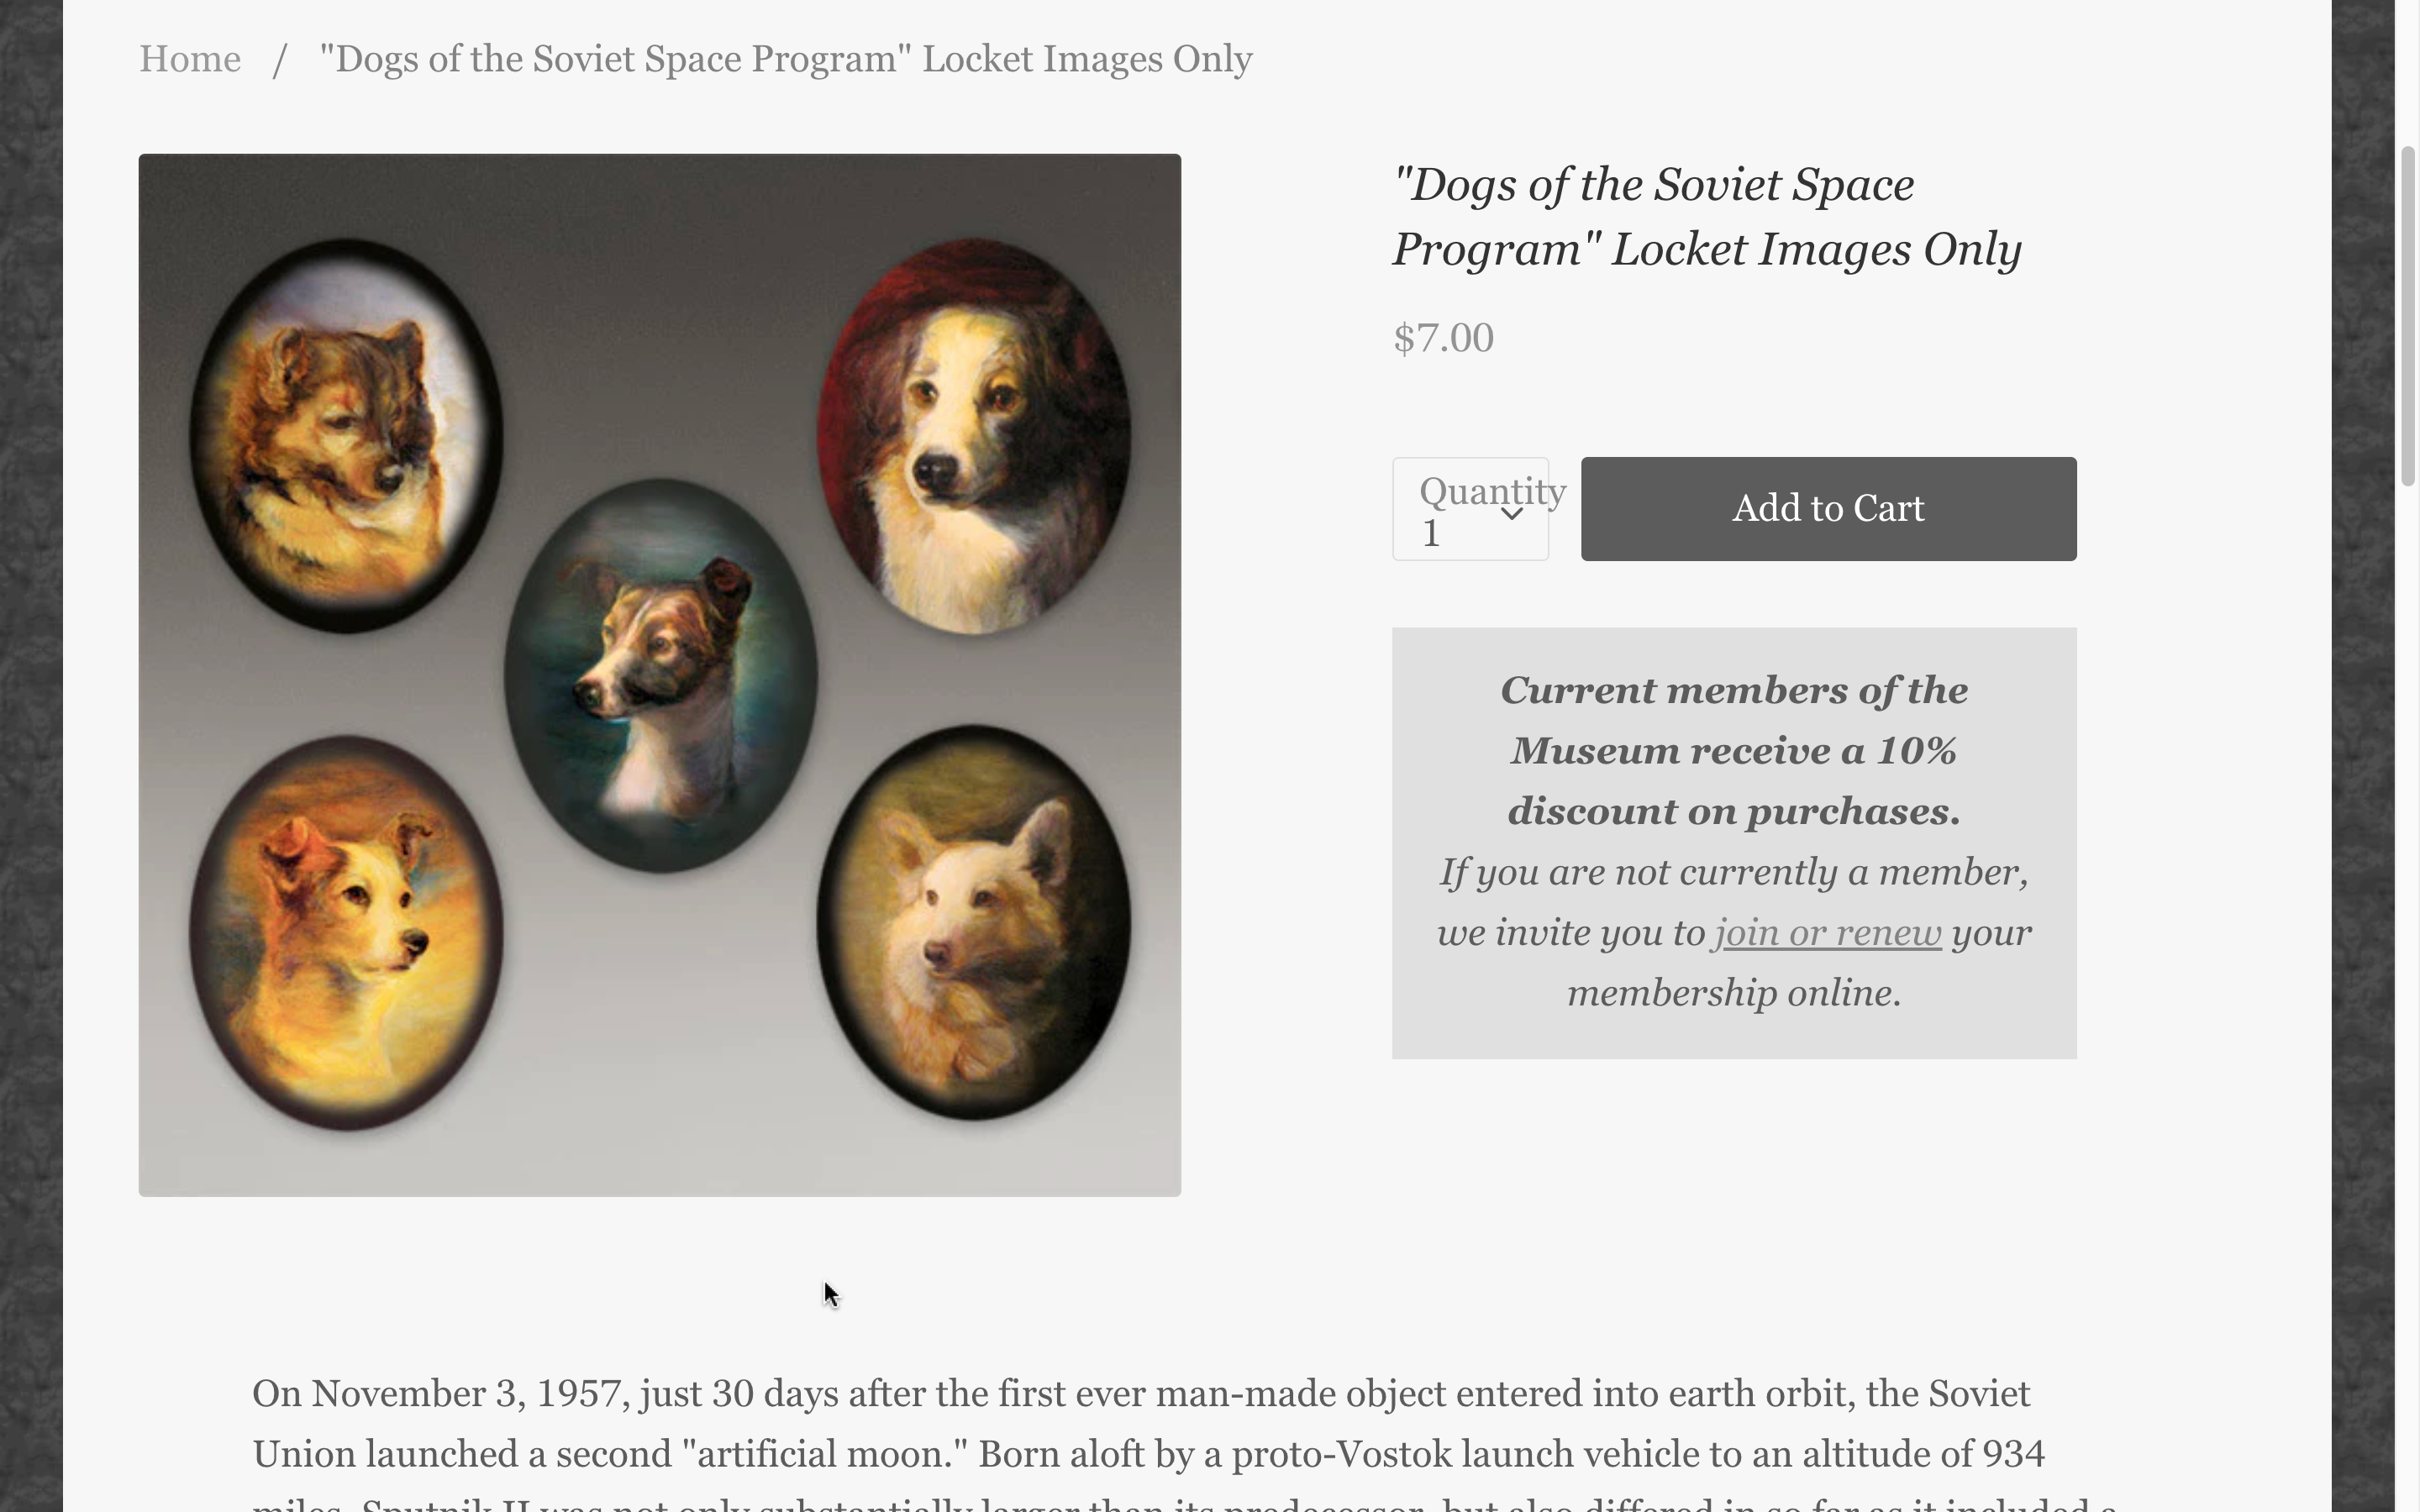
Task: Click the $7.00 price text
Action: 1443,338
